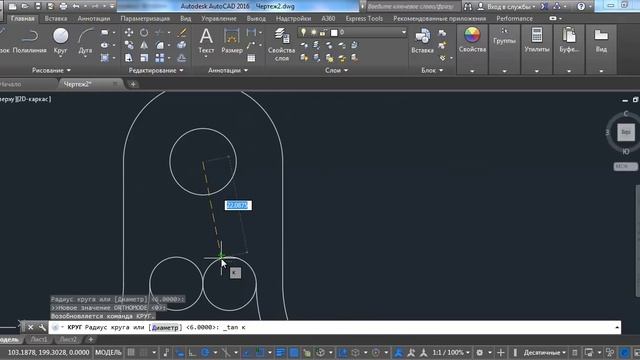This screenshot has height=360, width=640.
Task: Click the Undo arrow in quick access toolbar
Action: pyautogui.click(x=76, y=6)
